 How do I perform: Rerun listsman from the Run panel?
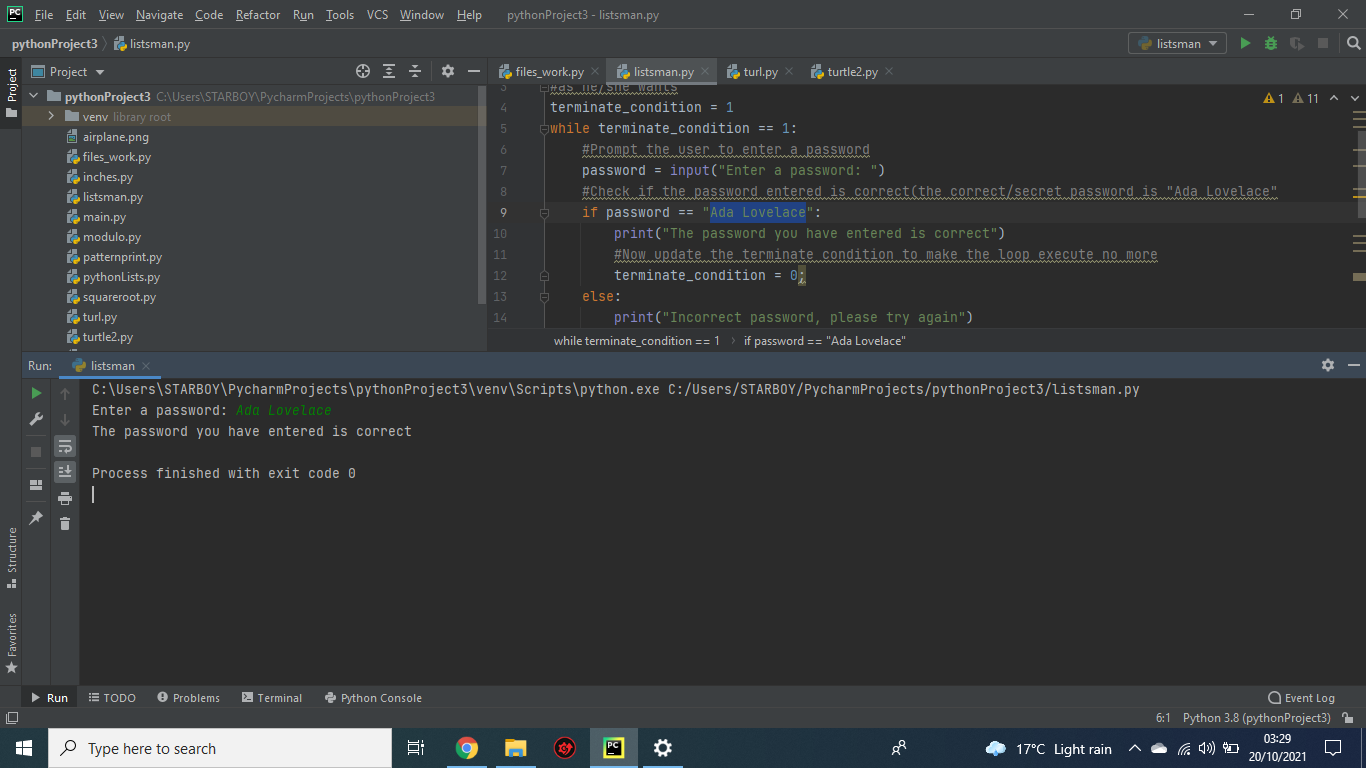point(36,393)
